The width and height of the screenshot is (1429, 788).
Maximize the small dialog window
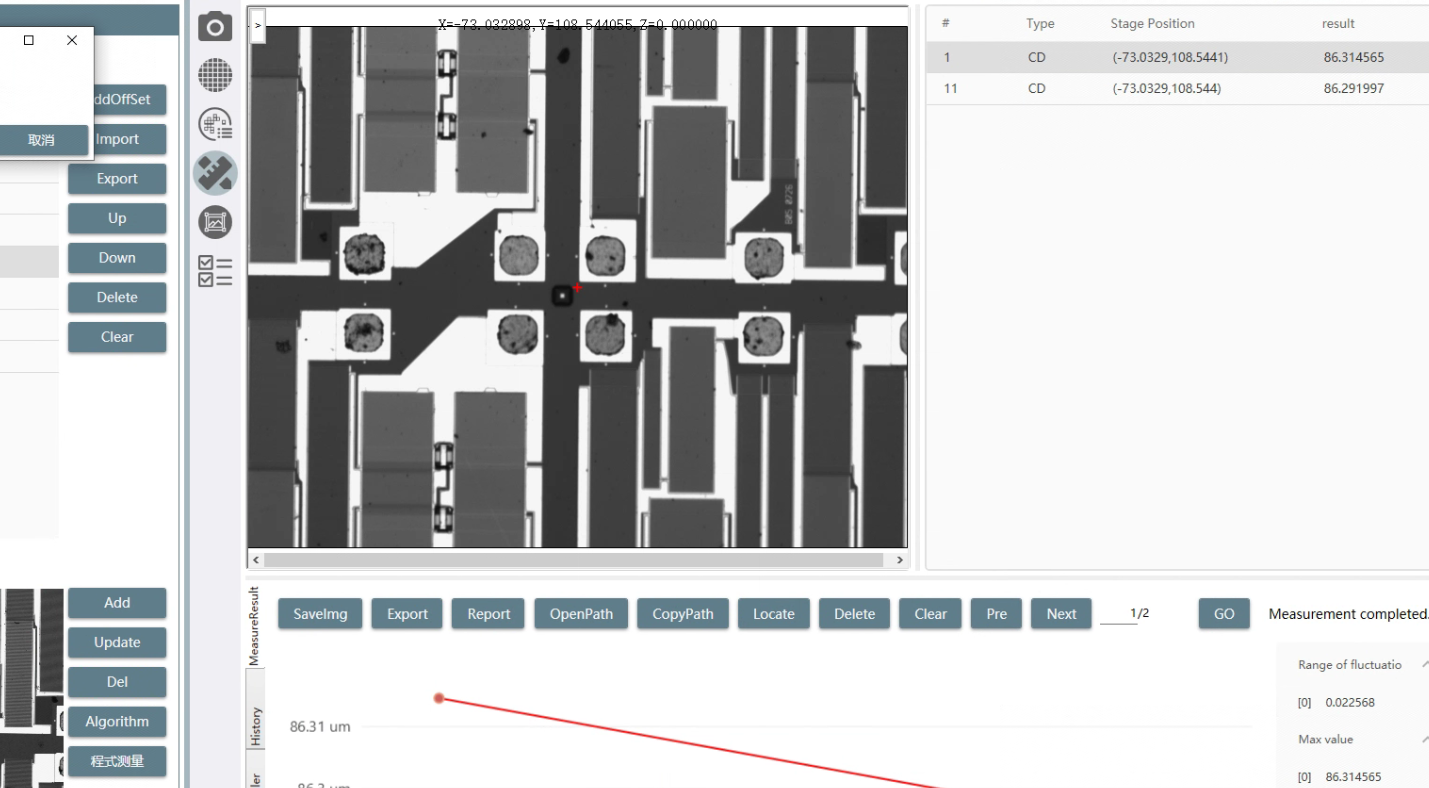click(29, 40)
